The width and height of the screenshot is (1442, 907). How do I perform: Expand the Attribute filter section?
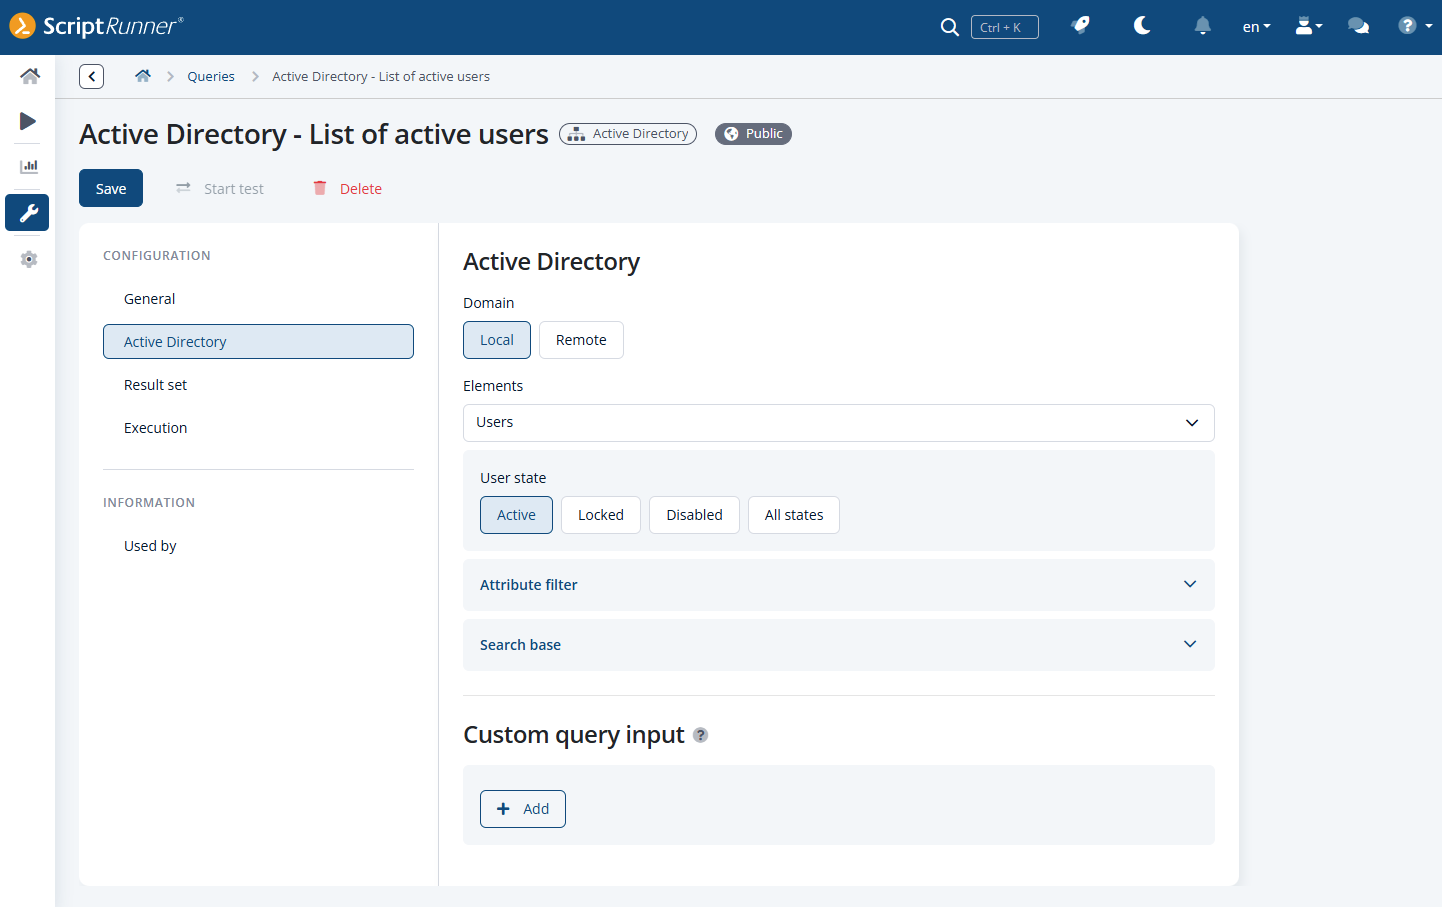tap(838, 585)
